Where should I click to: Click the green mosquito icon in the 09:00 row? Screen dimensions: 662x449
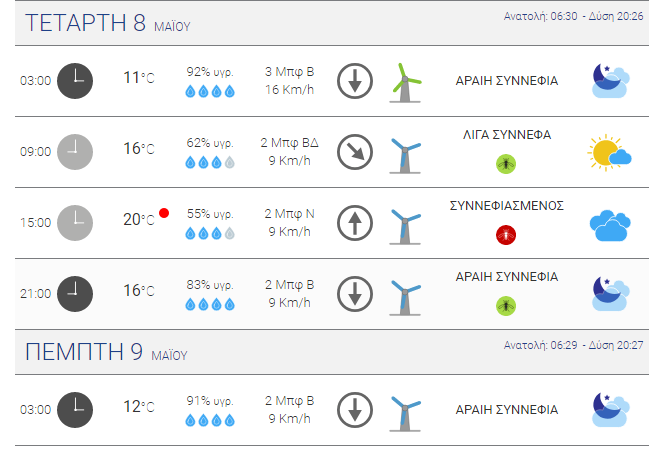[506, 164]
